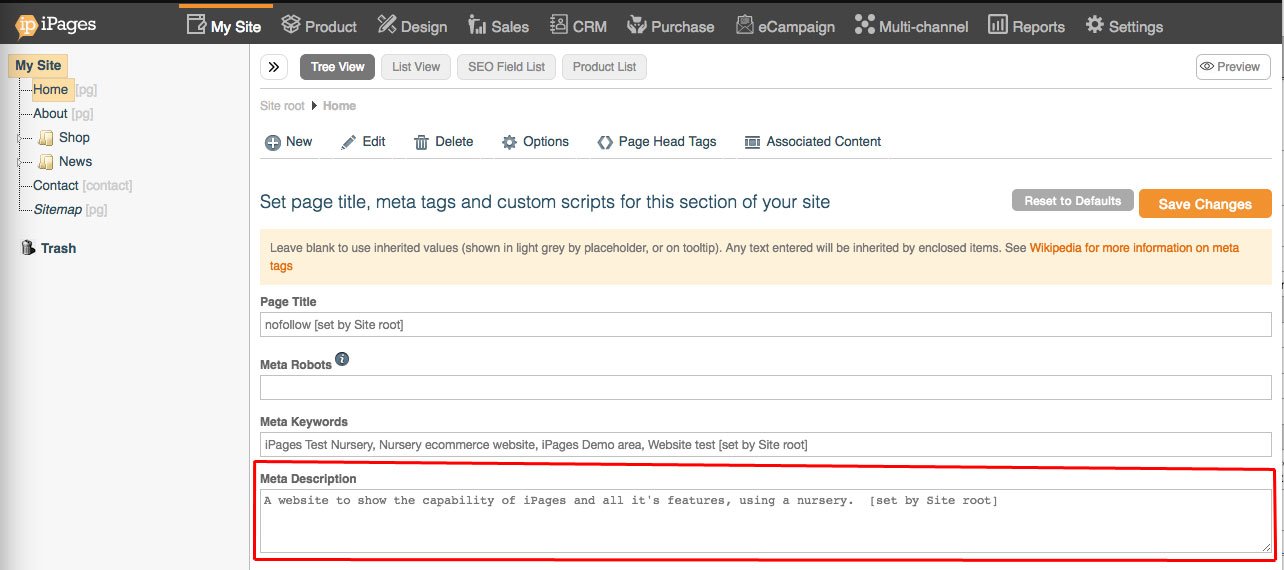1284x570 pixels.
Task: Click the Options gear icon
Action: [x=510, y=143]
